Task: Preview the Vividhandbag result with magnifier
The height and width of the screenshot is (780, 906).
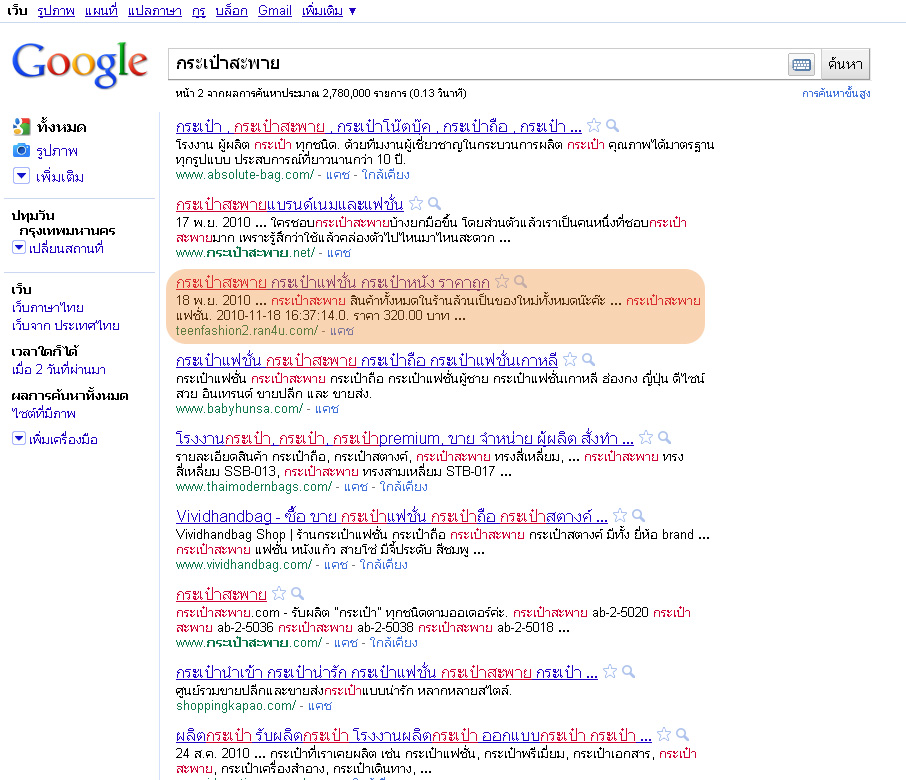Action: pyautogui.click(x=638, y=515)
